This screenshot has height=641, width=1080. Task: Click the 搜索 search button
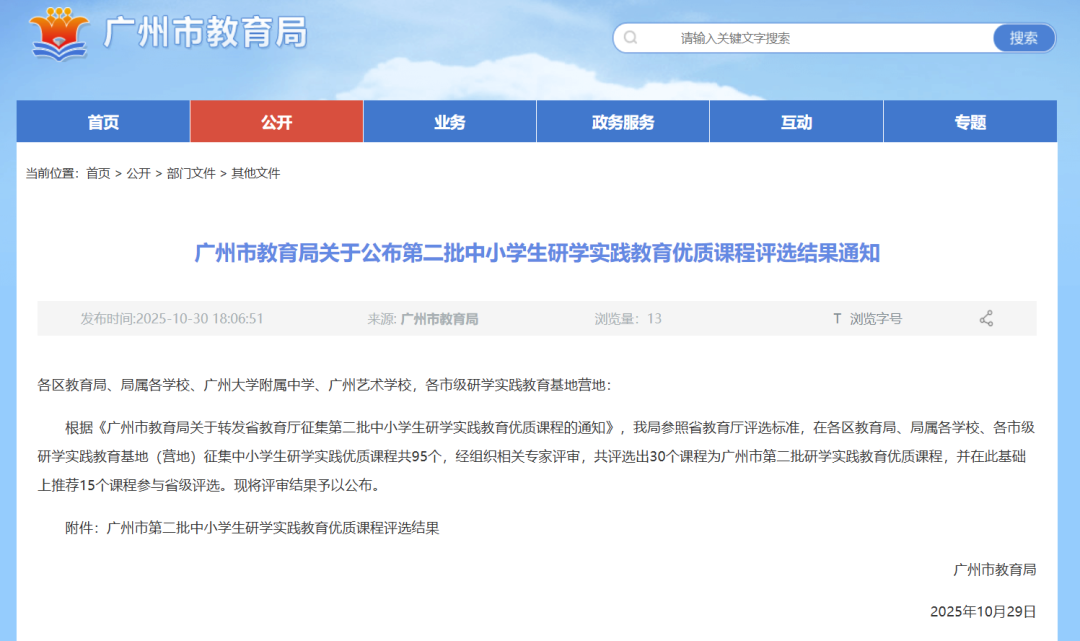click(1023, 37)
